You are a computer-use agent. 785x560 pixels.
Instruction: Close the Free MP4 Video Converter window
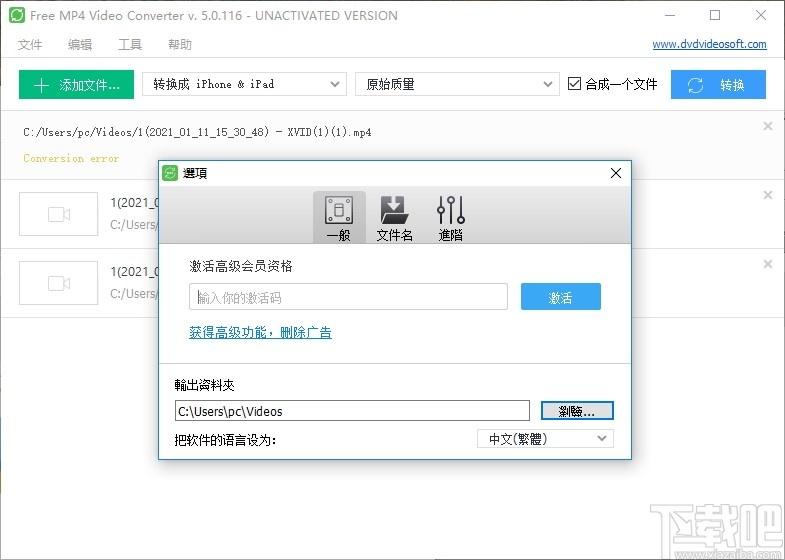pos(760,15)
